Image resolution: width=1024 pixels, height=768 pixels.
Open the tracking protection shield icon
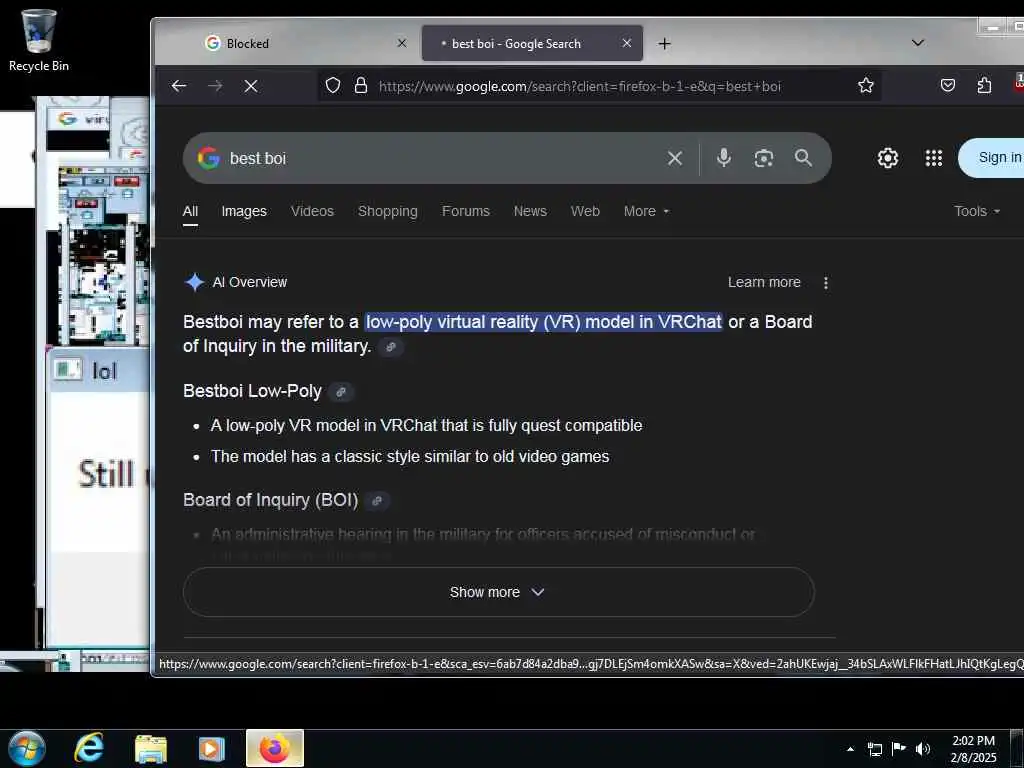click(333, 86)
